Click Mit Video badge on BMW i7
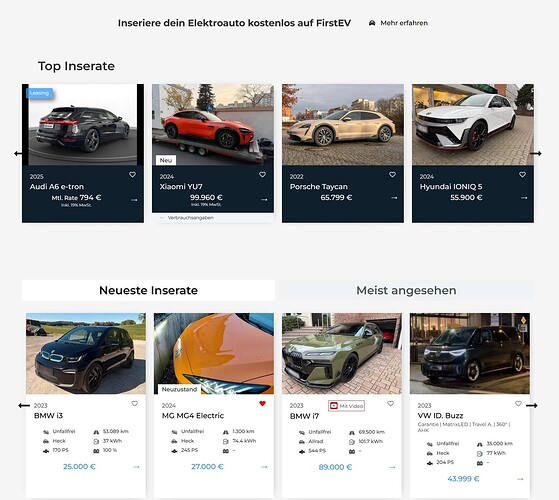Screen dimensions: 559x500 click(347, 406)
